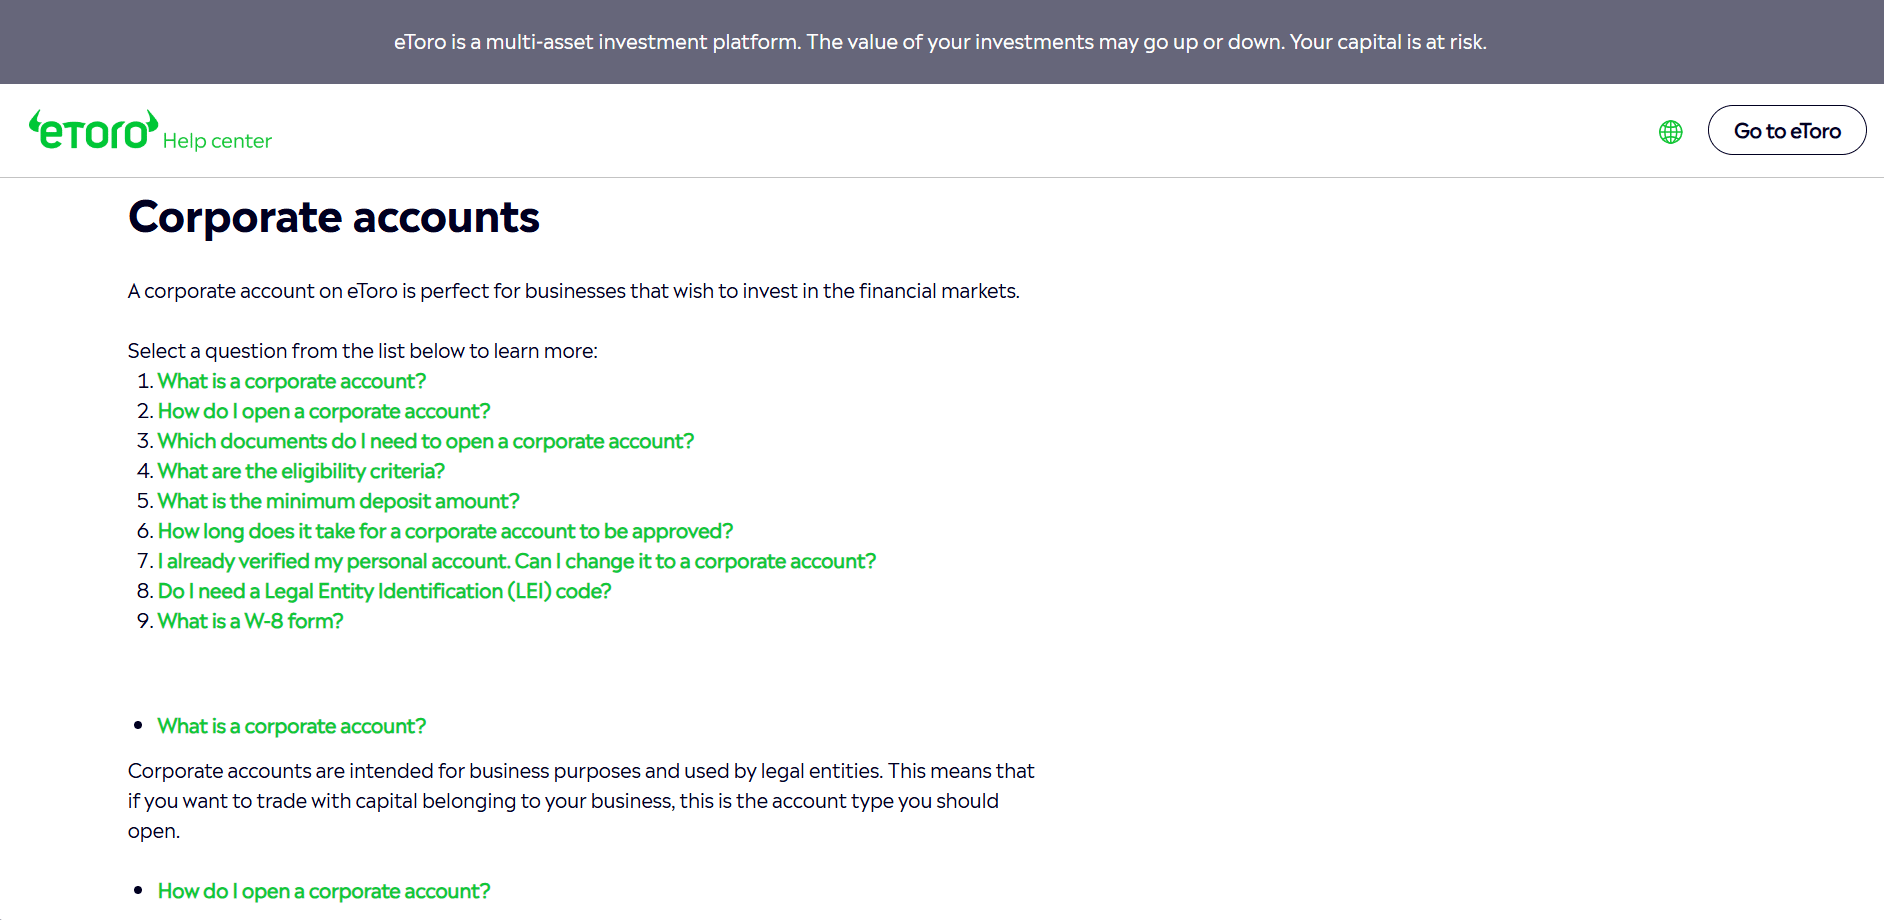This screenshot has width=1884, height=920.
Task: Select the corporate account approval time question
Action: point(445,531)
